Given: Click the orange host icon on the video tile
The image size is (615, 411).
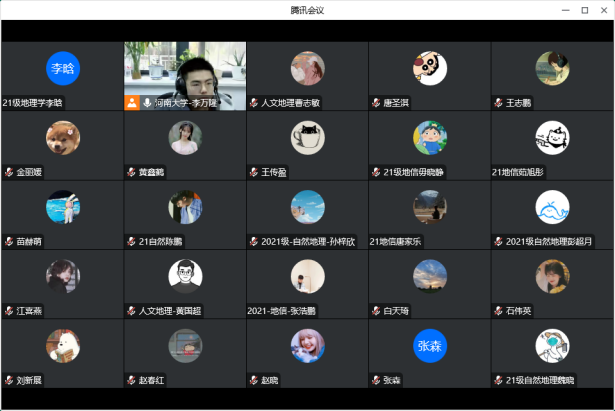Looking at the screenshot, I should pos(131,102).
